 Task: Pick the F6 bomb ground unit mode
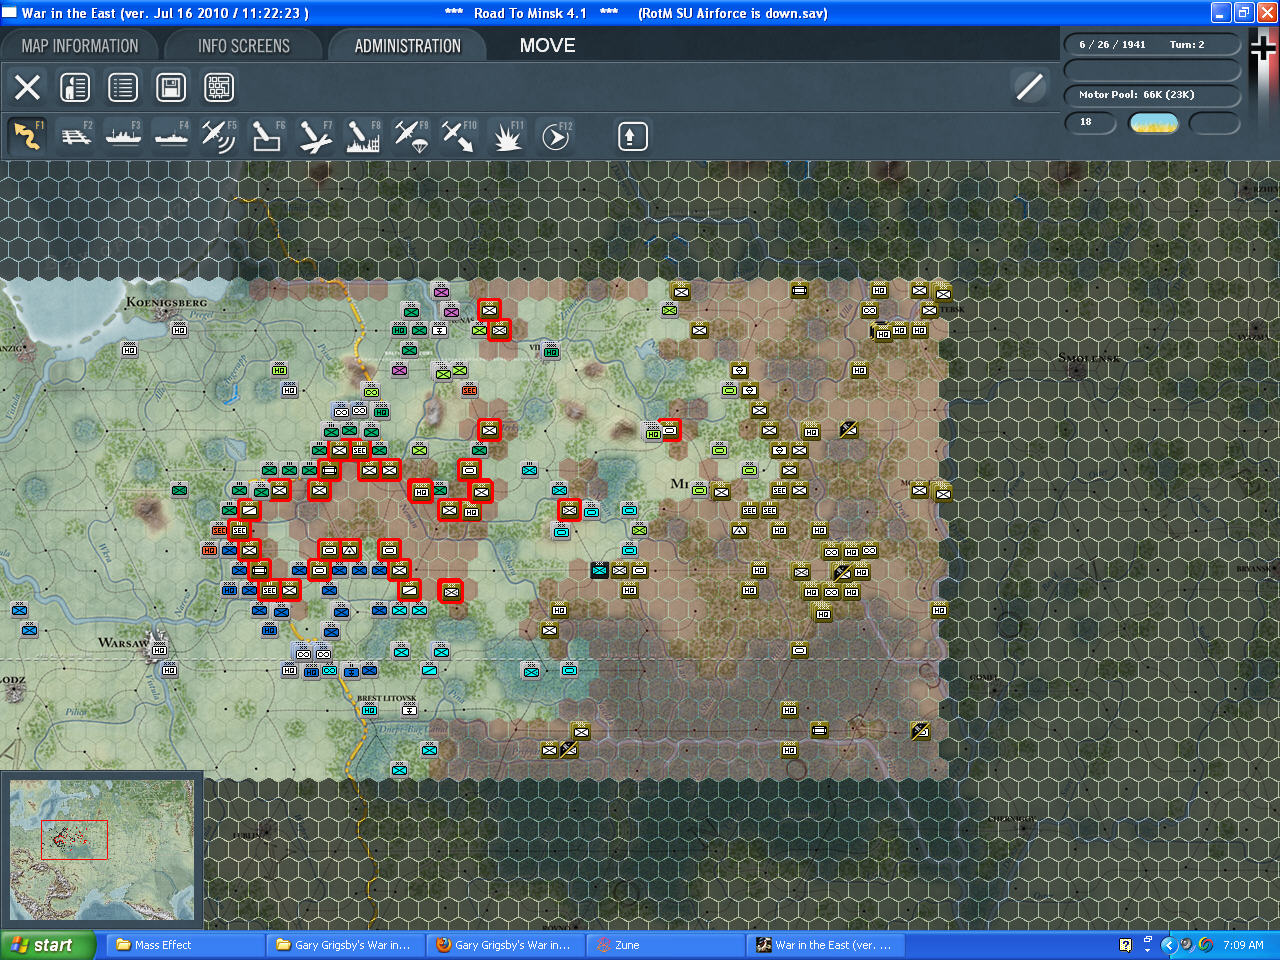pyautogui.click(x=267, y=136)
